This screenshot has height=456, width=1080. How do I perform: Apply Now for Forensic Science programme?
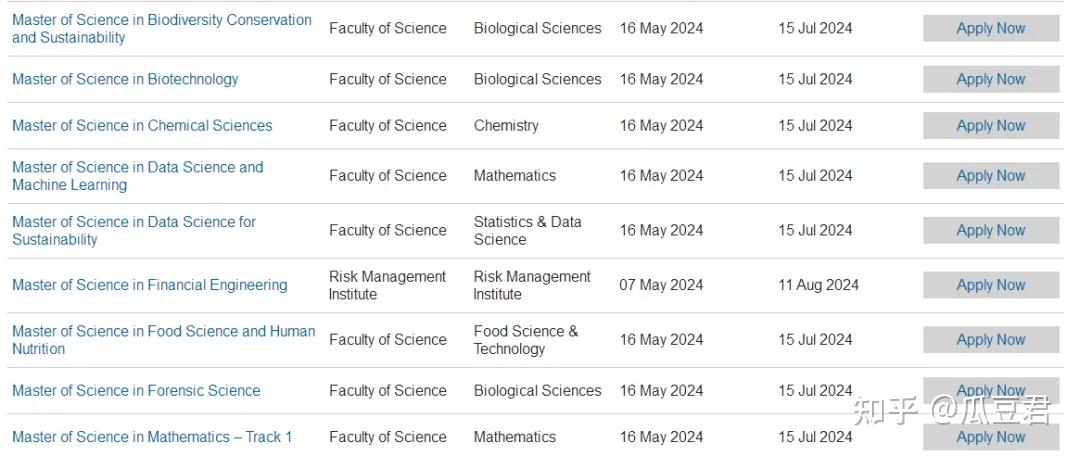tap(990, 390)
